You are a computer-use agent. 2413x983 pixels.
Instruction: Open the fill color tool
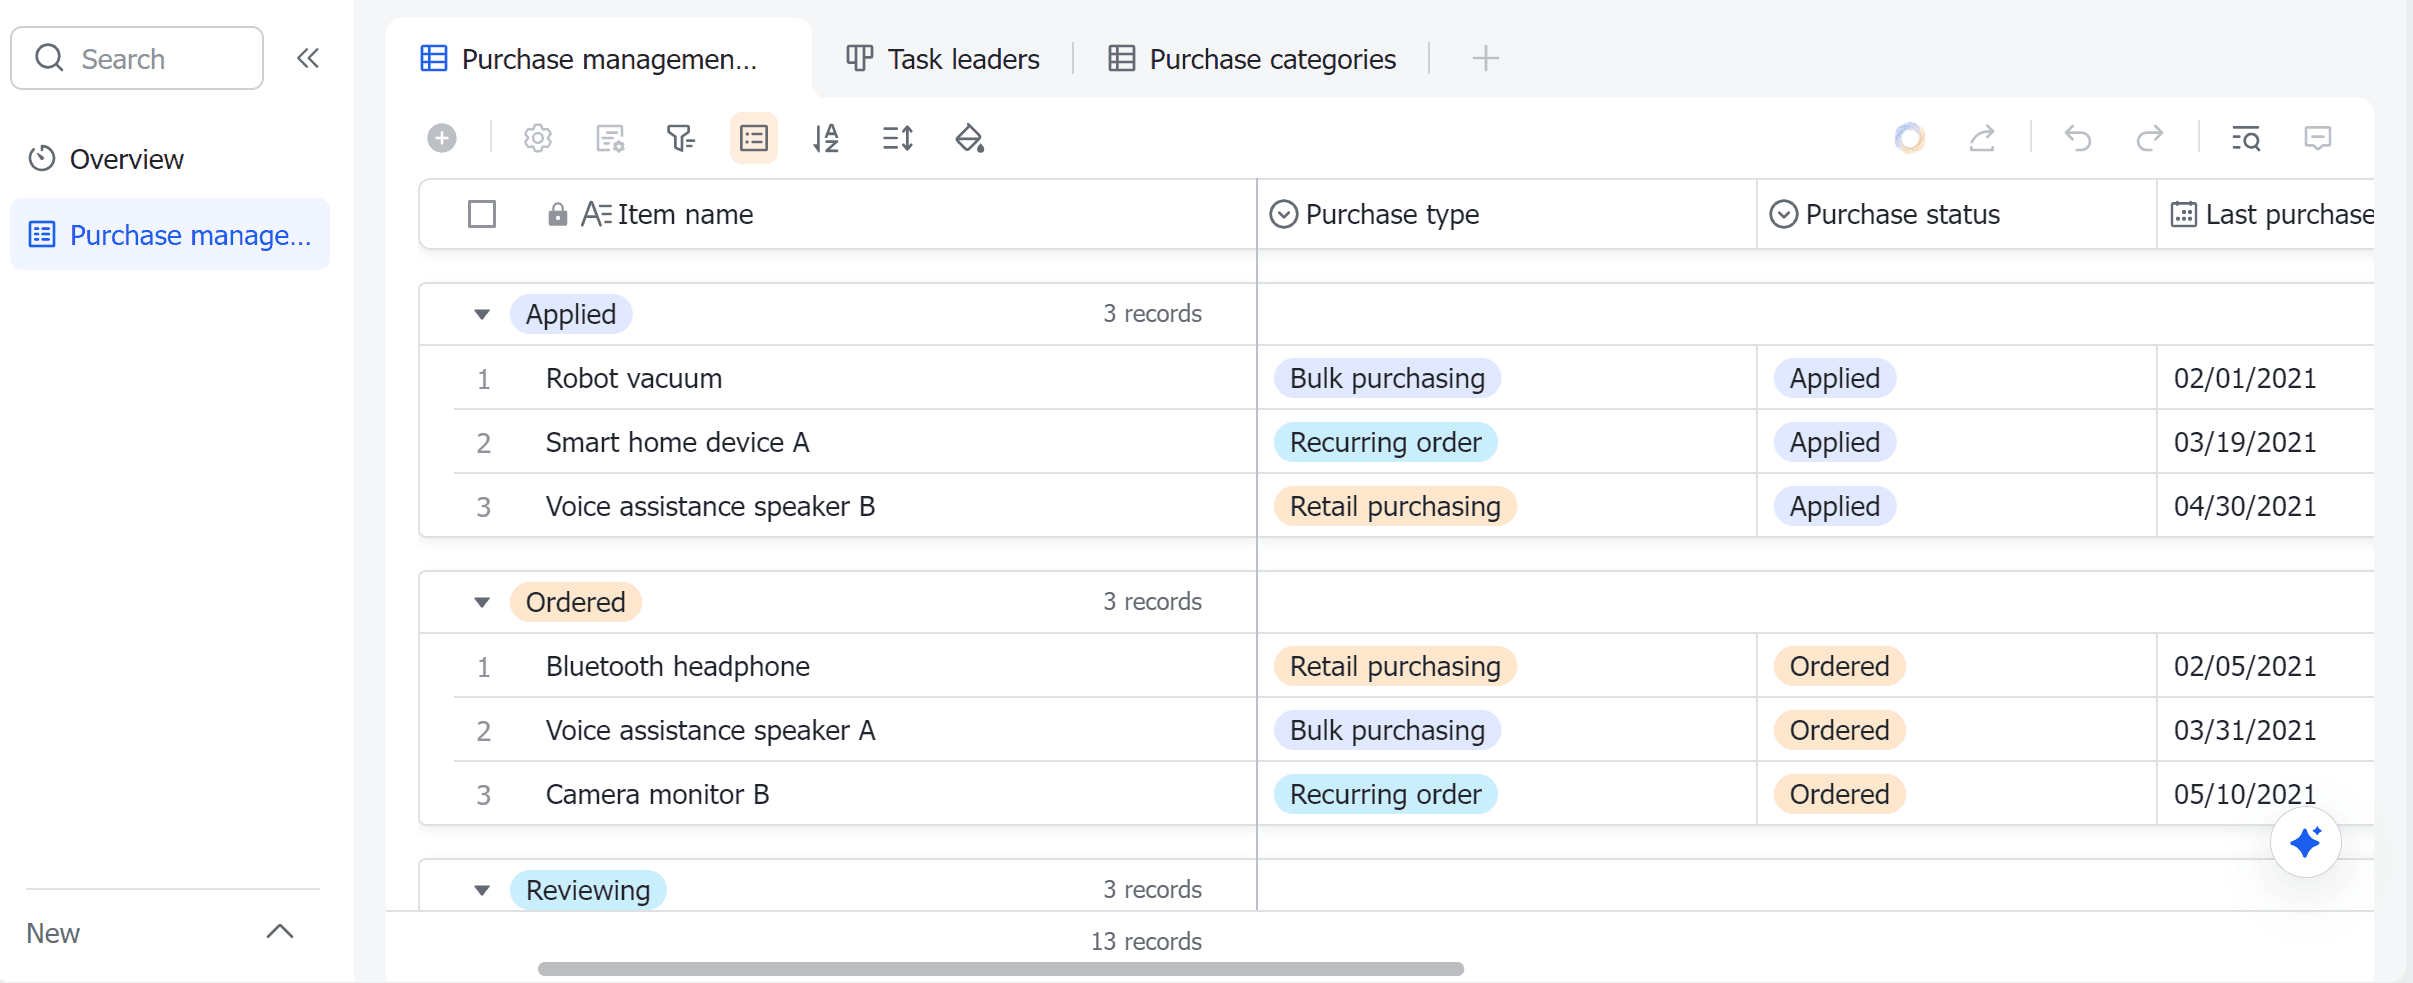click(x=970, y=138)
